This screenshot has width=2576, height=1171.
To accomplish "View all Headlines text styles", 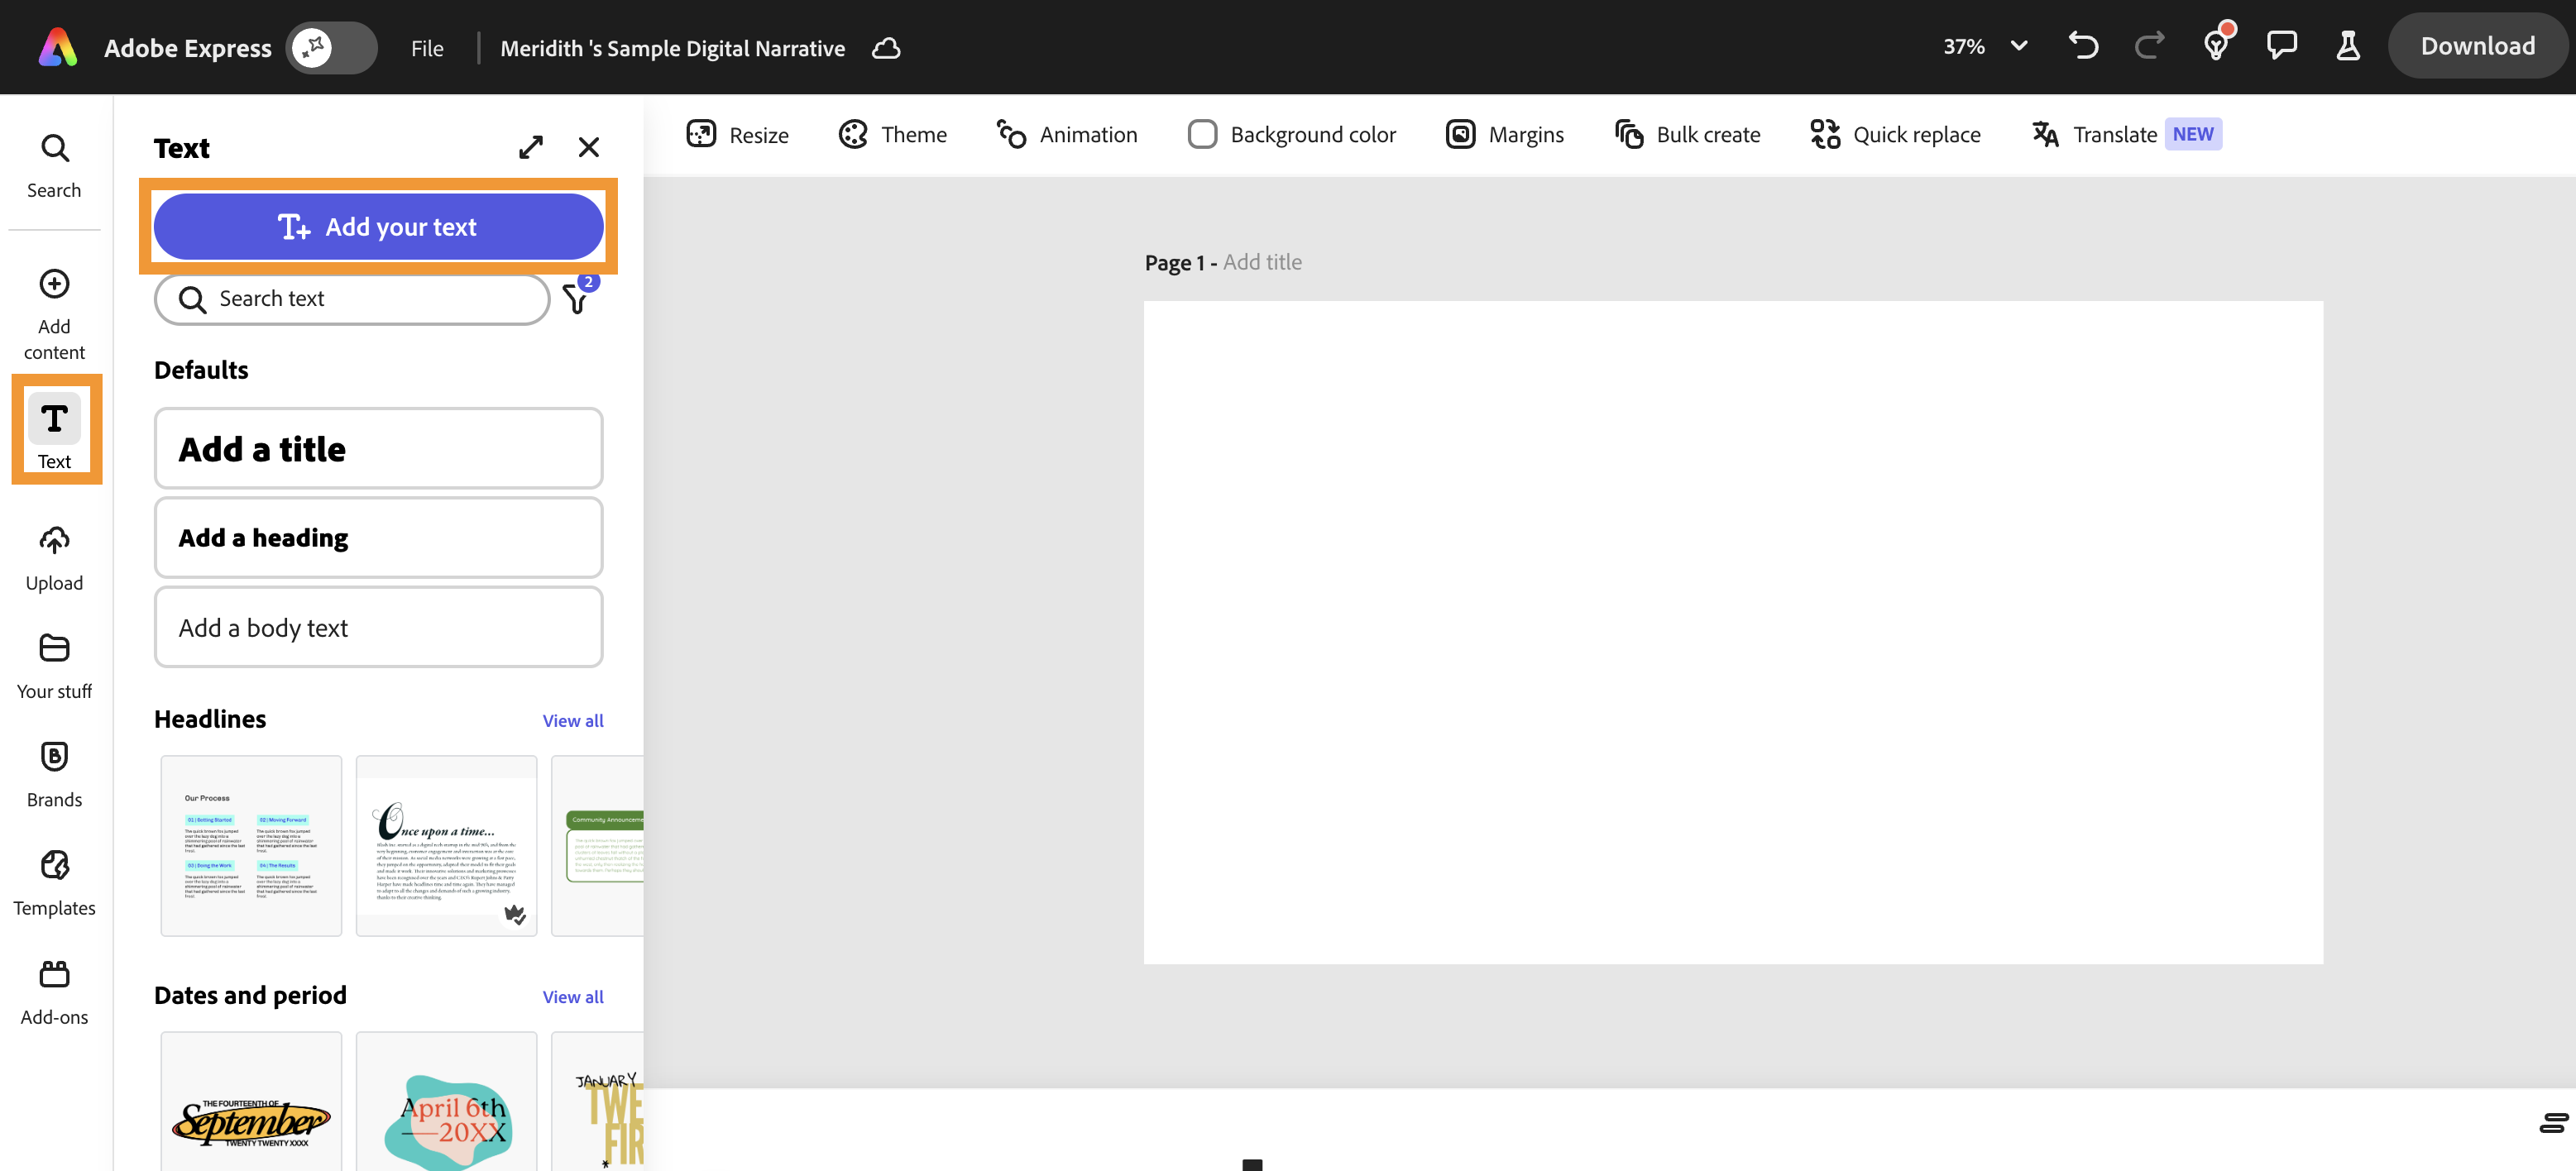I will coord(572,720).
